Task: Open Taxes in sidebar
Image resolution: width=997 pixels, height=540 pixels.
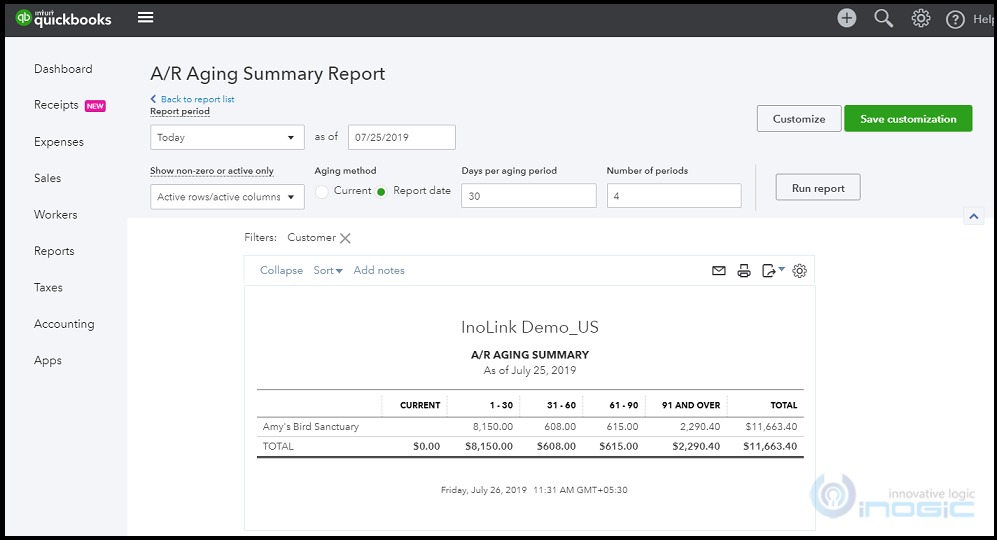Action: (48, 287)
